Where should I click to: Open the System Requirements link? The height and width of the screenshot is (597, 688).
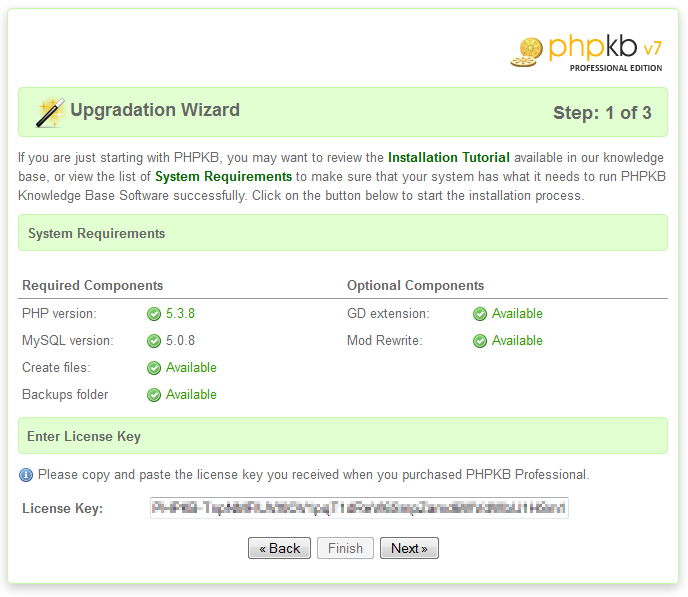(x=223, y=176)
